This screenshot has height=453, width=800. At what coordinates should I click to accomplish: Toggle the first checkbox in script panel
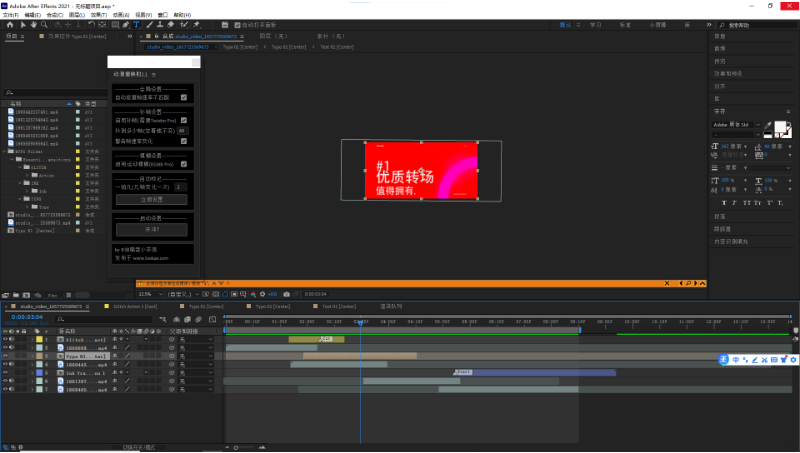[x=184, y=97]
